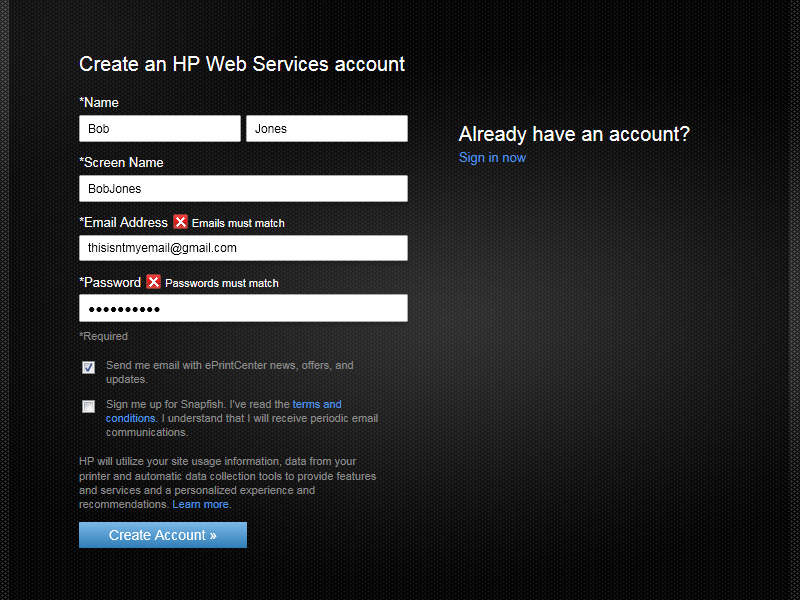
Task: Disable the ePrintCenter news and offers checkbox
Action: pyautogui.click(x=88, y=367)
